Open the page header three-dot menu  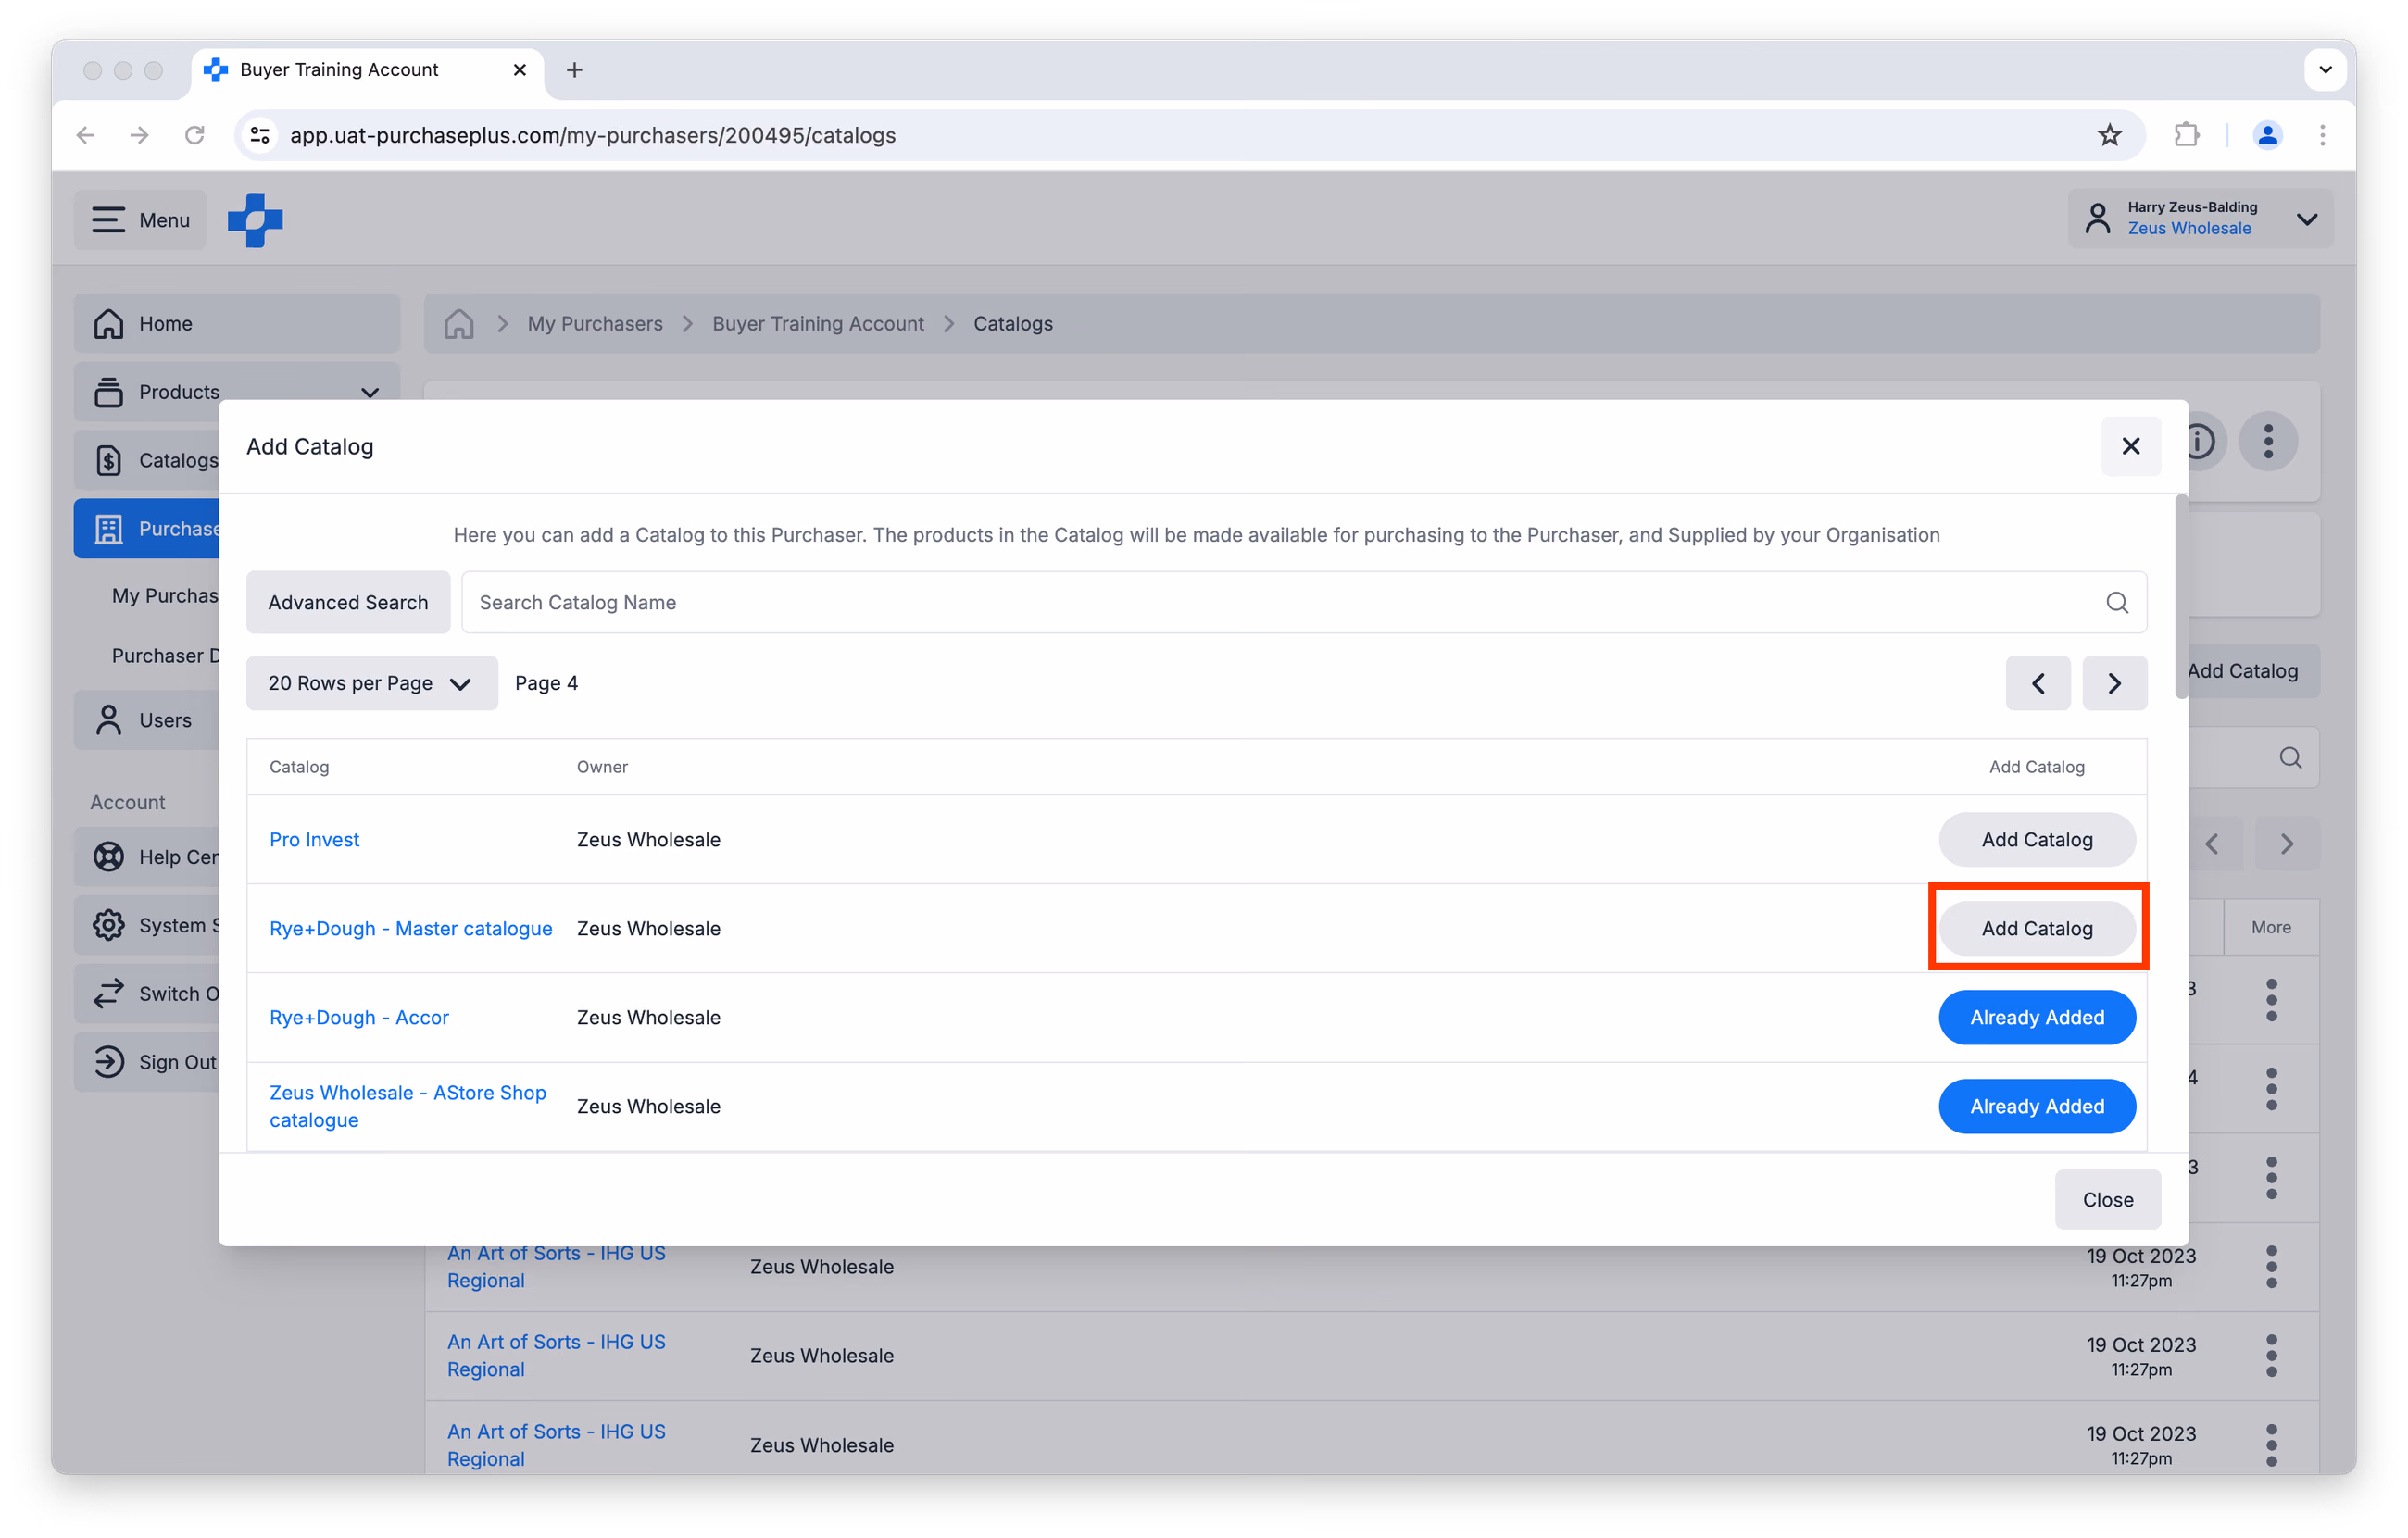pos(2268,441)
